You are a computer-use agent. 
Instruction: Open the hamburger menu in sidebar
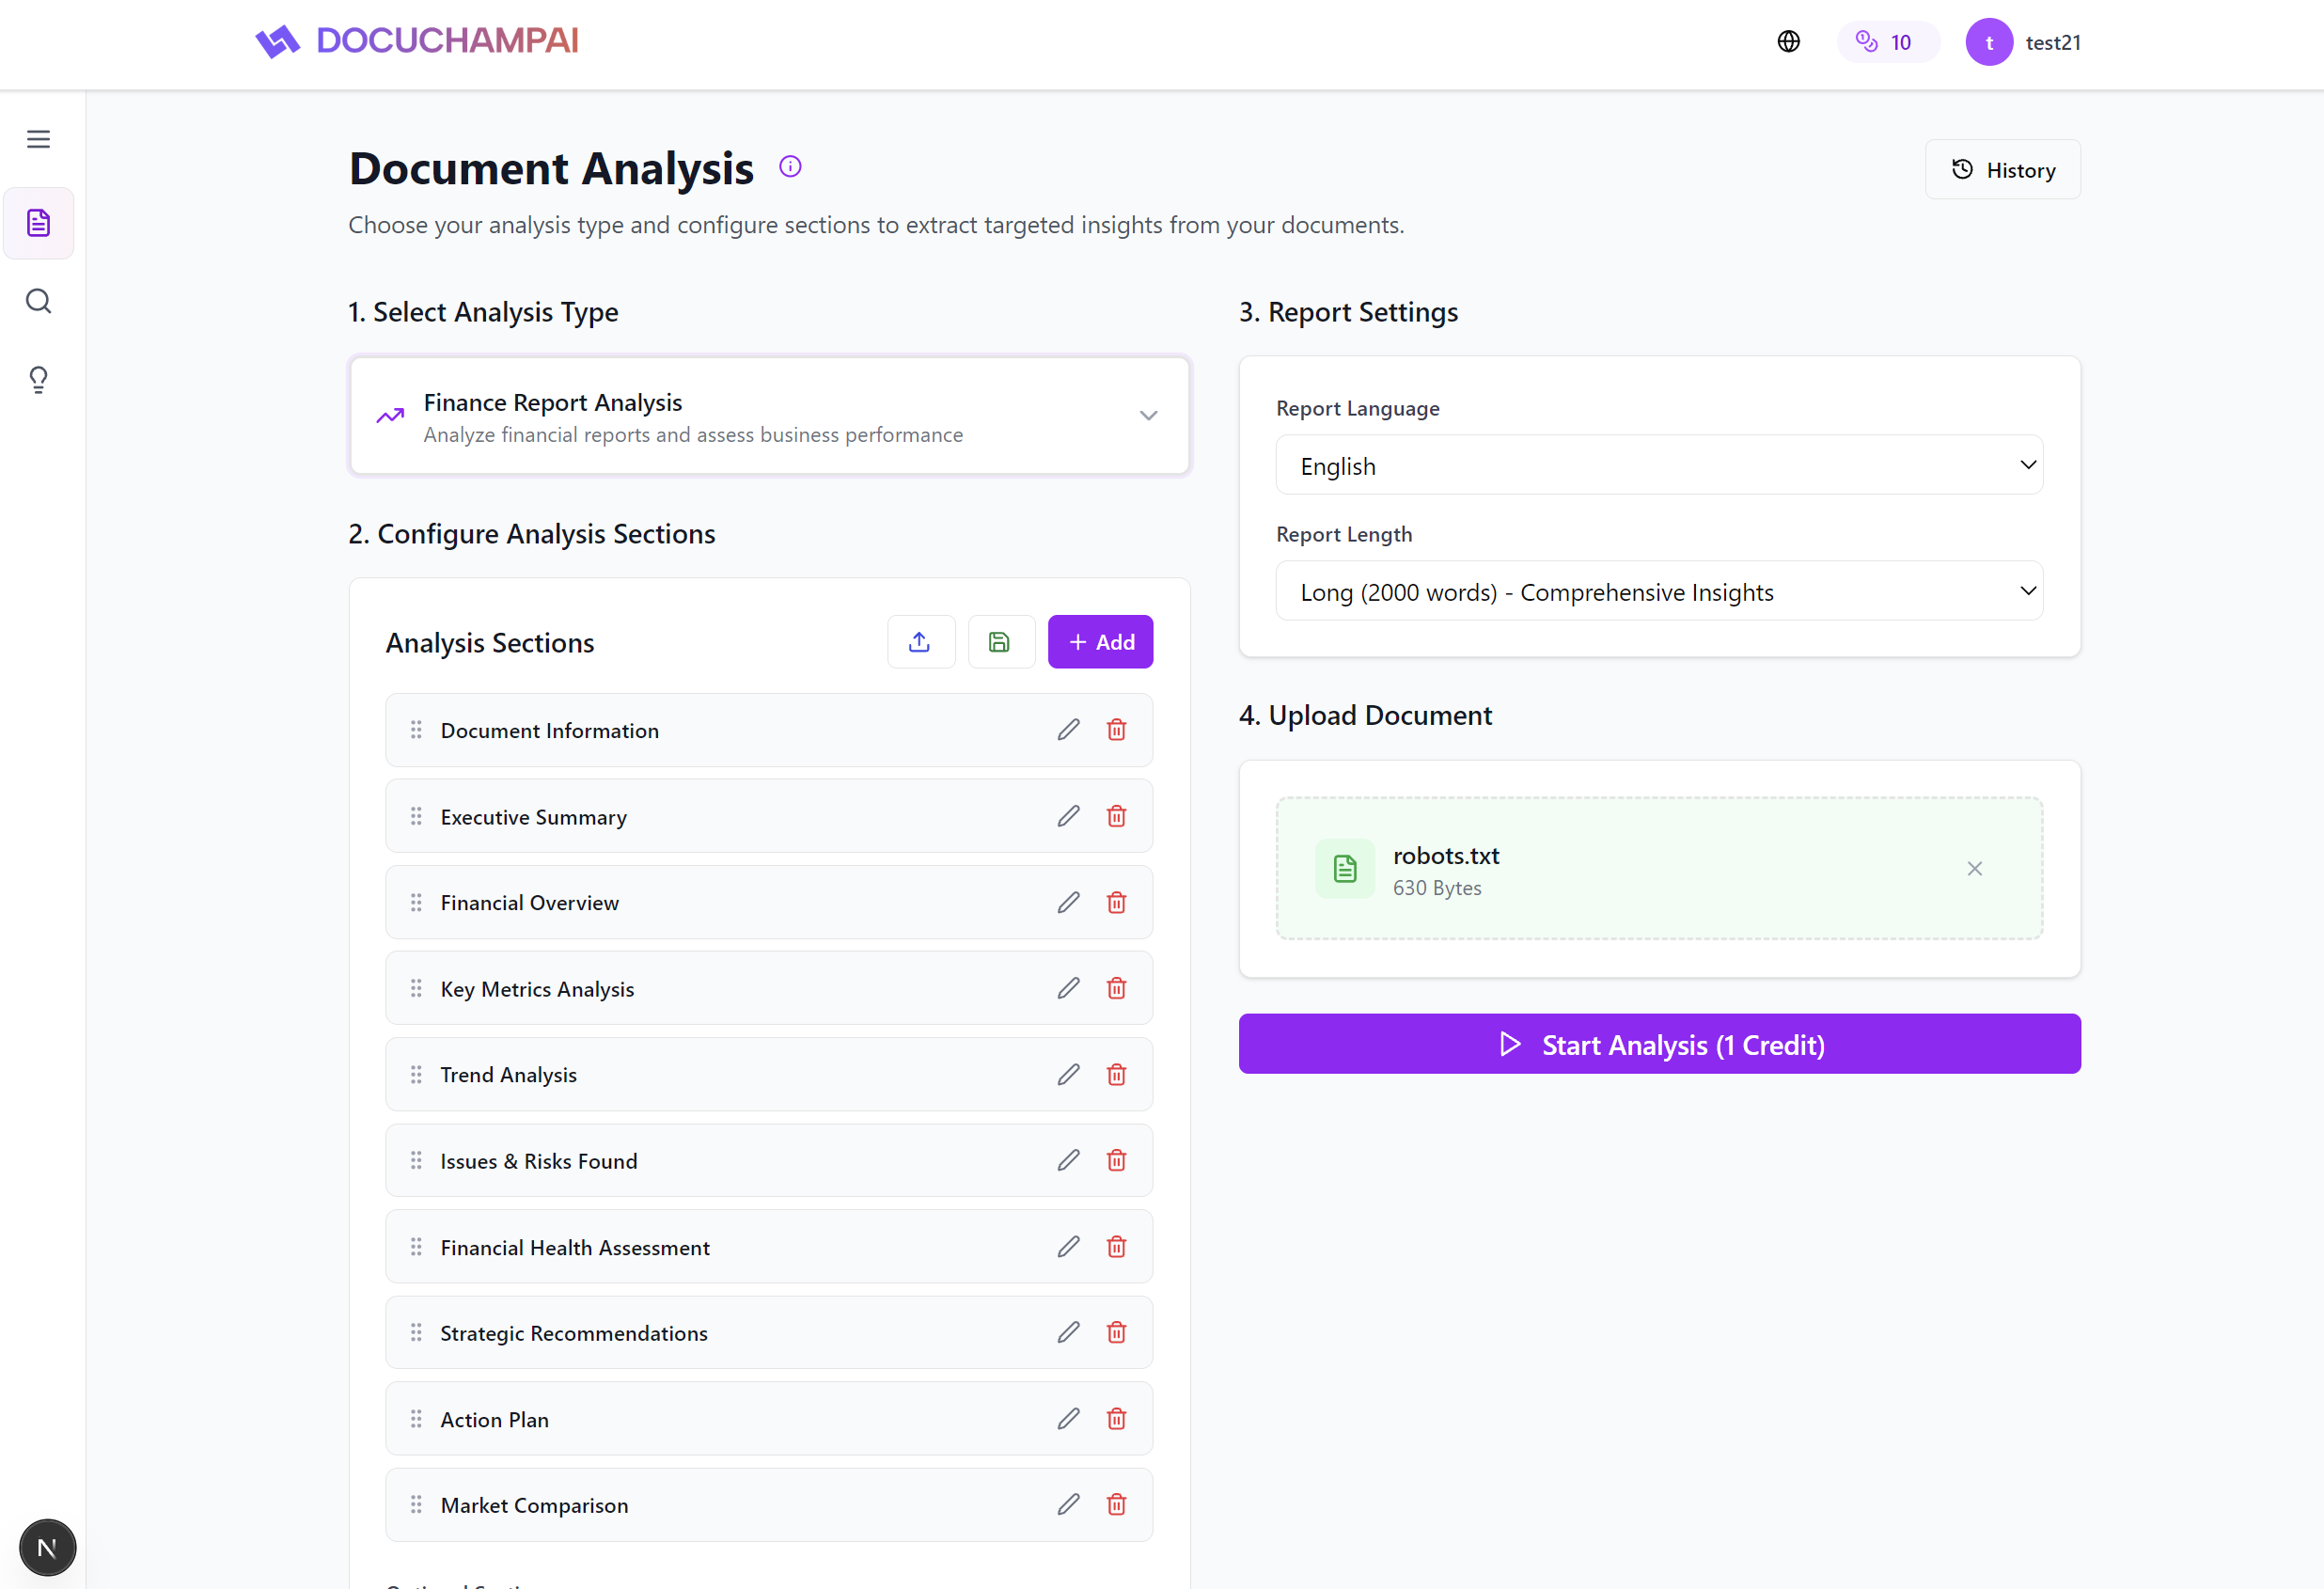coord(38,139)
